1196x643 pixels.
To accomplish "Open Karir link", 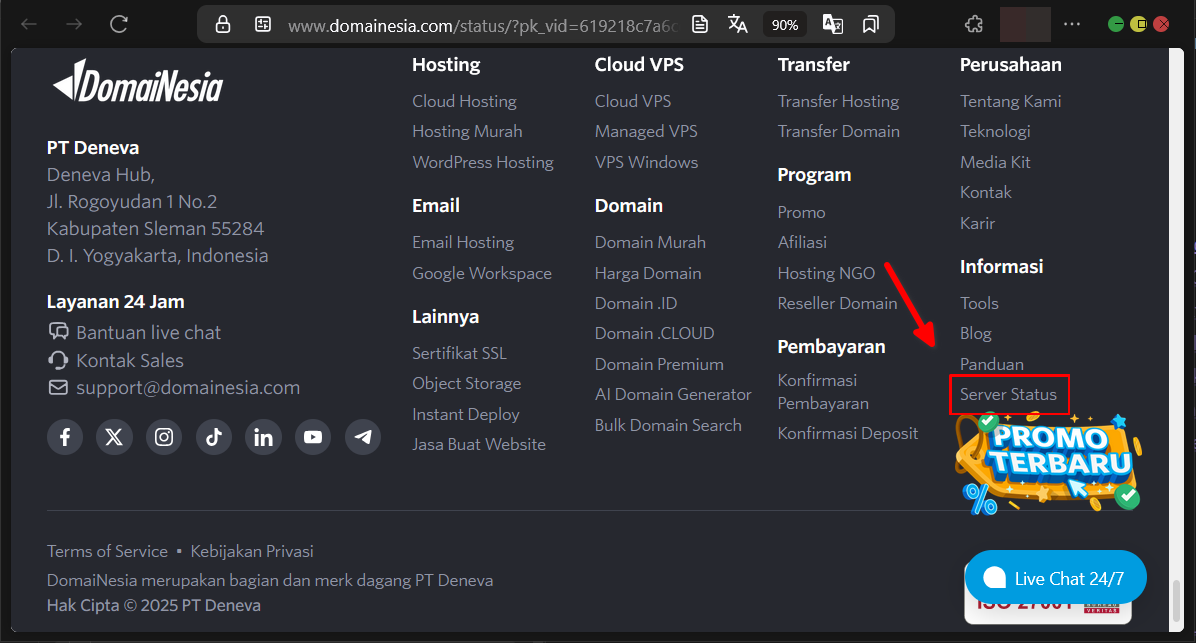I will (x=978, y=223).
